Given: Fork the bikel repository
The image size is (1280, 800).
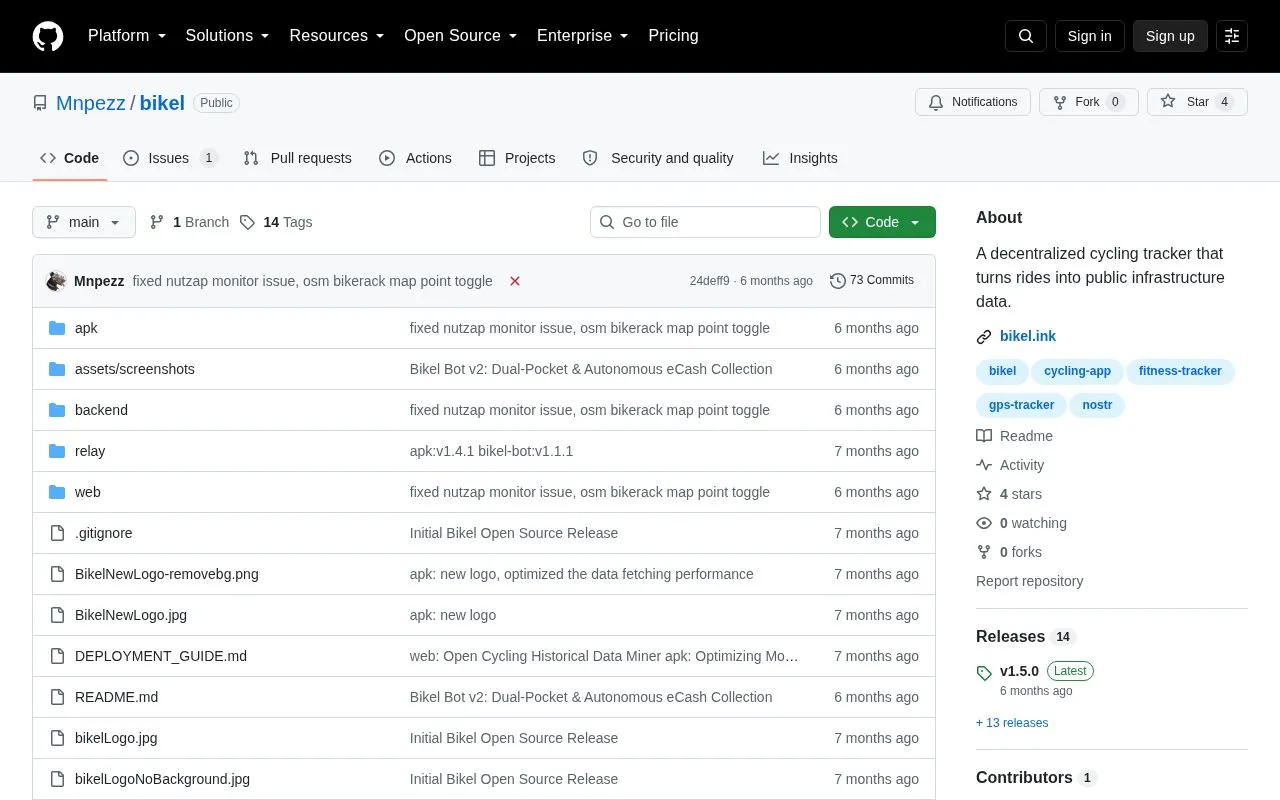Looking at the screenshot, I should (x=1089, y=102).
